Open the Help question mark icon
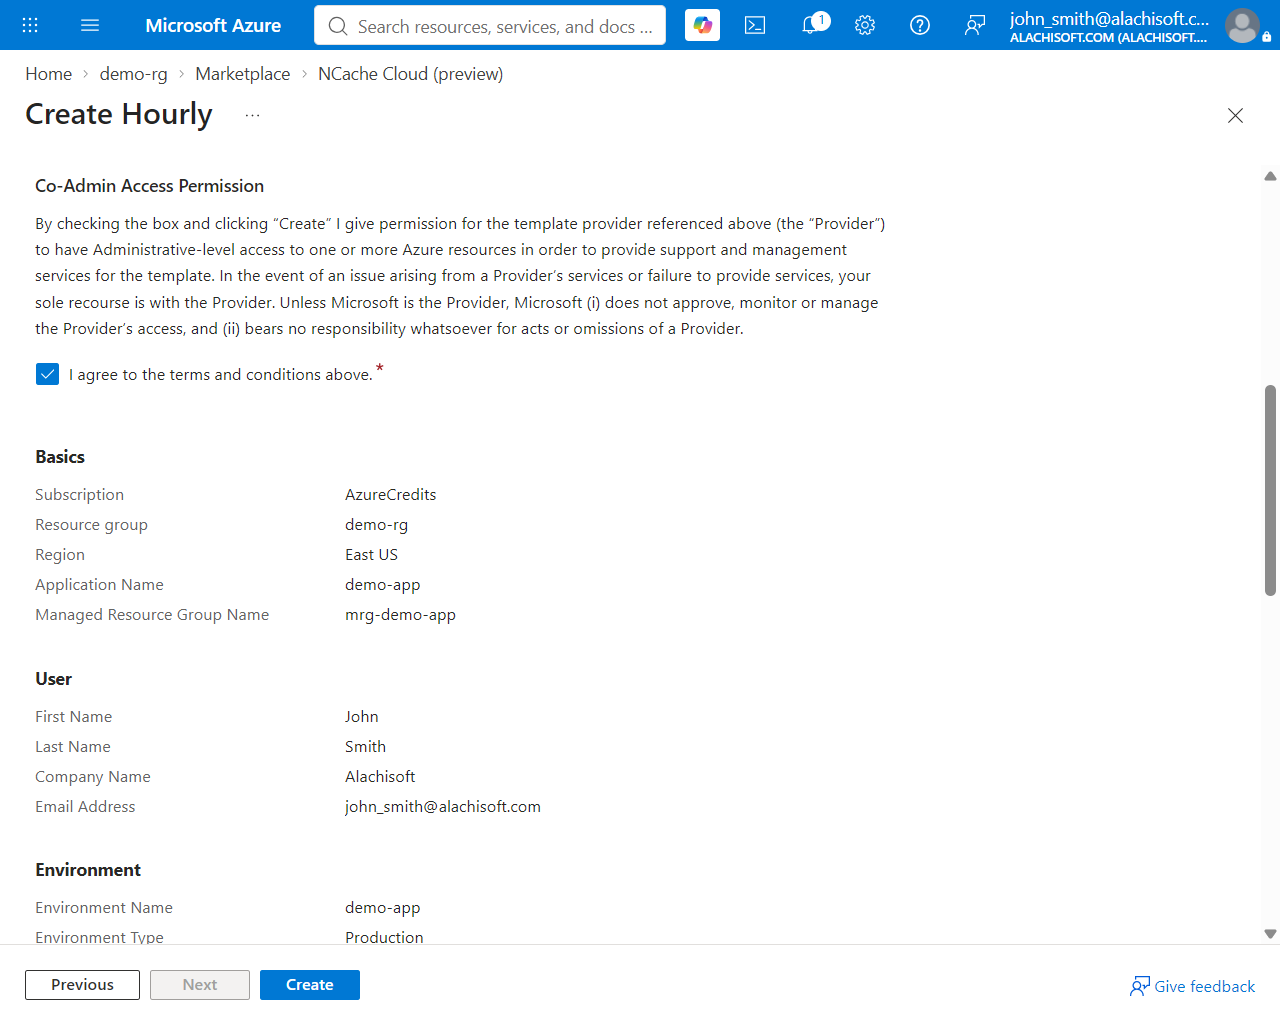 (920, 25)
